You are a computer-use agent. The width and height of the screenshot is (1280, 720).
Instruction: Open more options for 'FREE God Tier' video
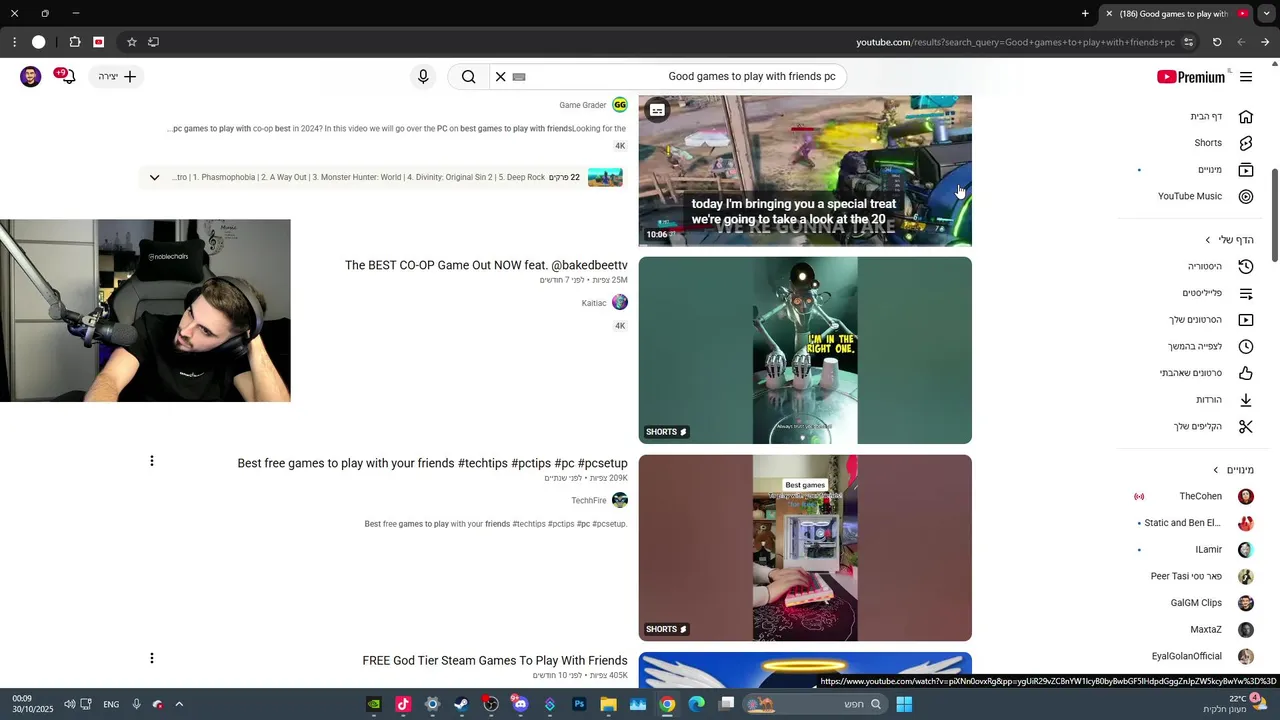pos(152,658)
